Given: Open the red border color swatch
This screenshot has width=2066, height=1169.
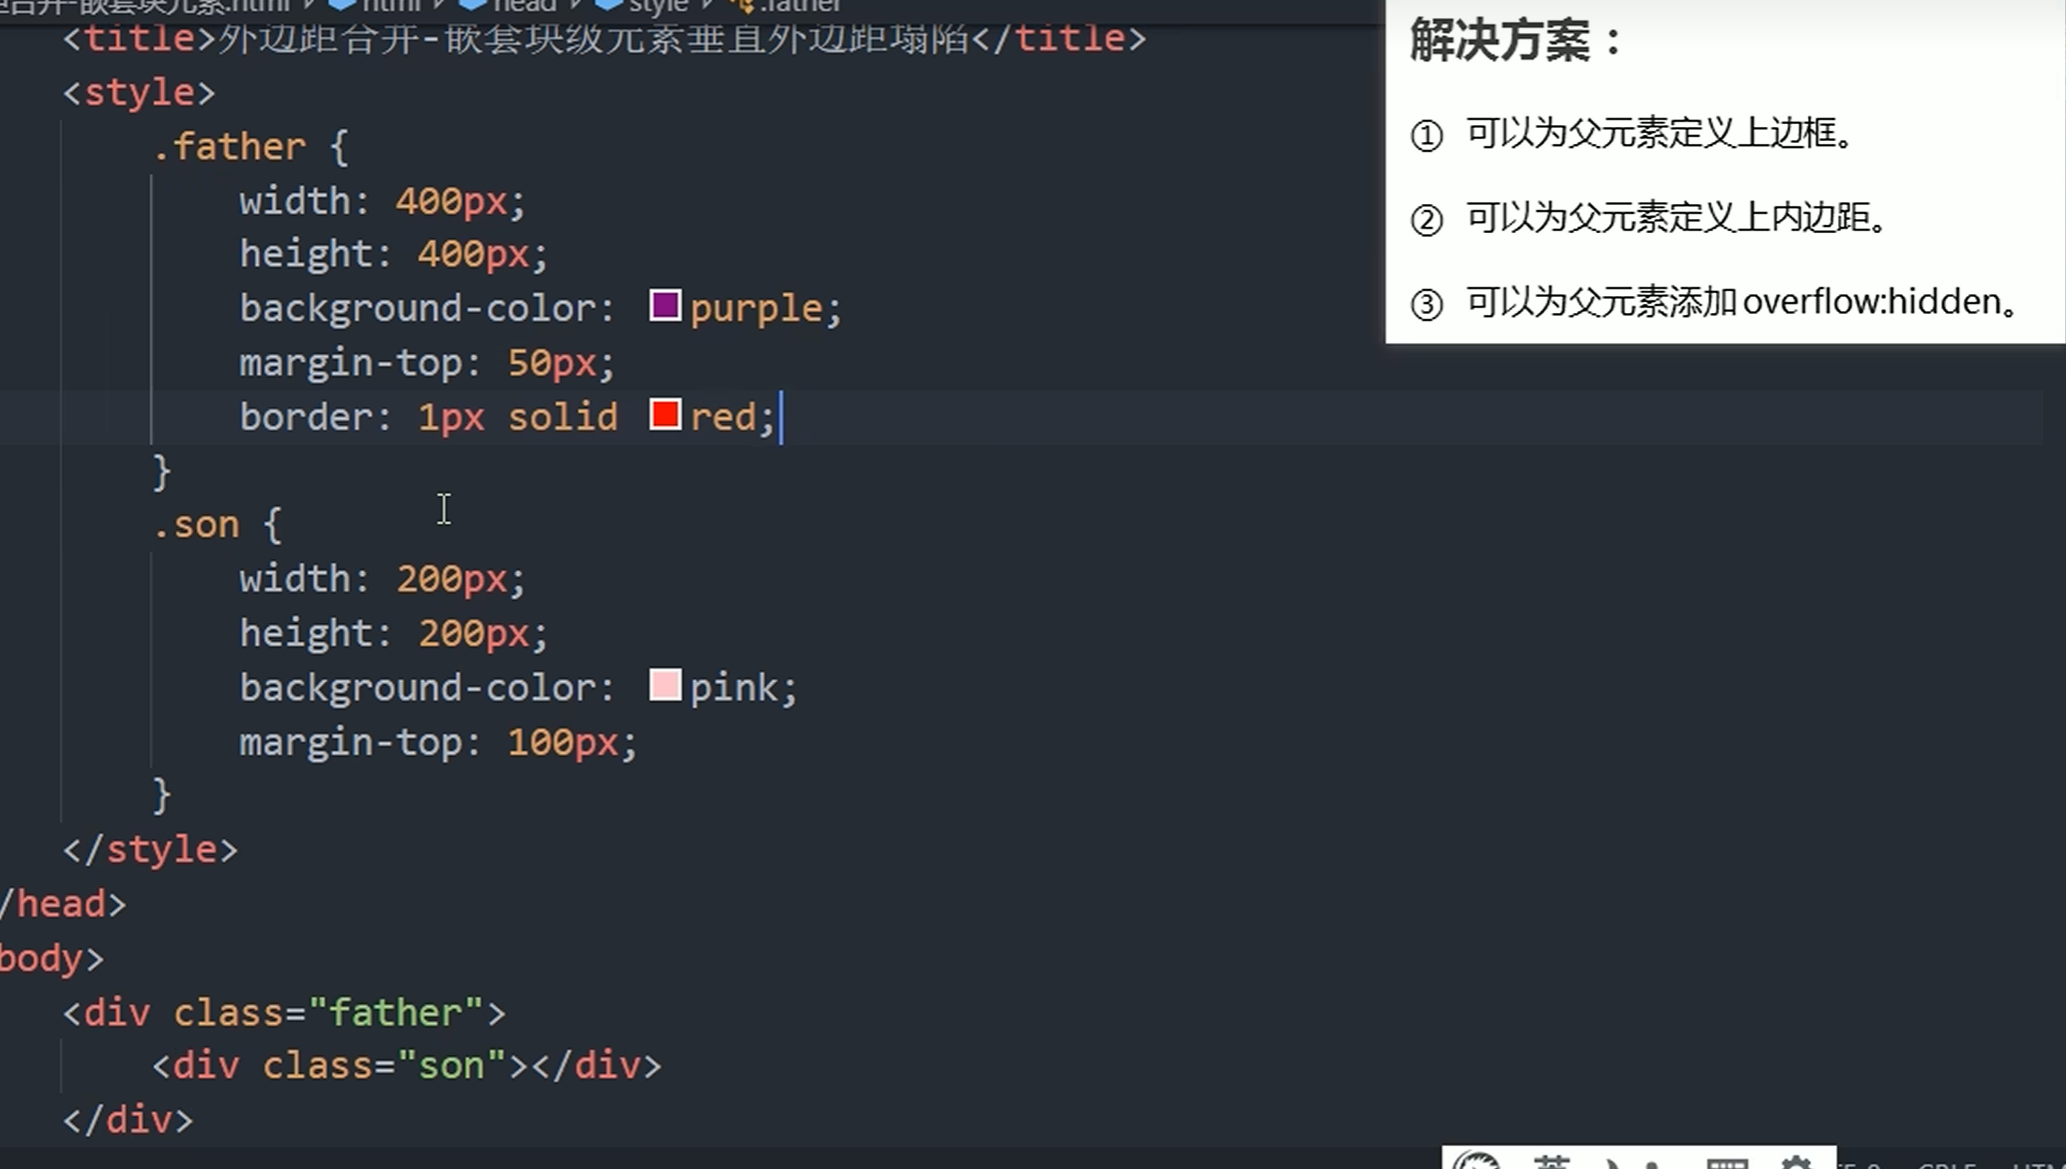Looking at the screenshot, I should click(x=665, y=414).
